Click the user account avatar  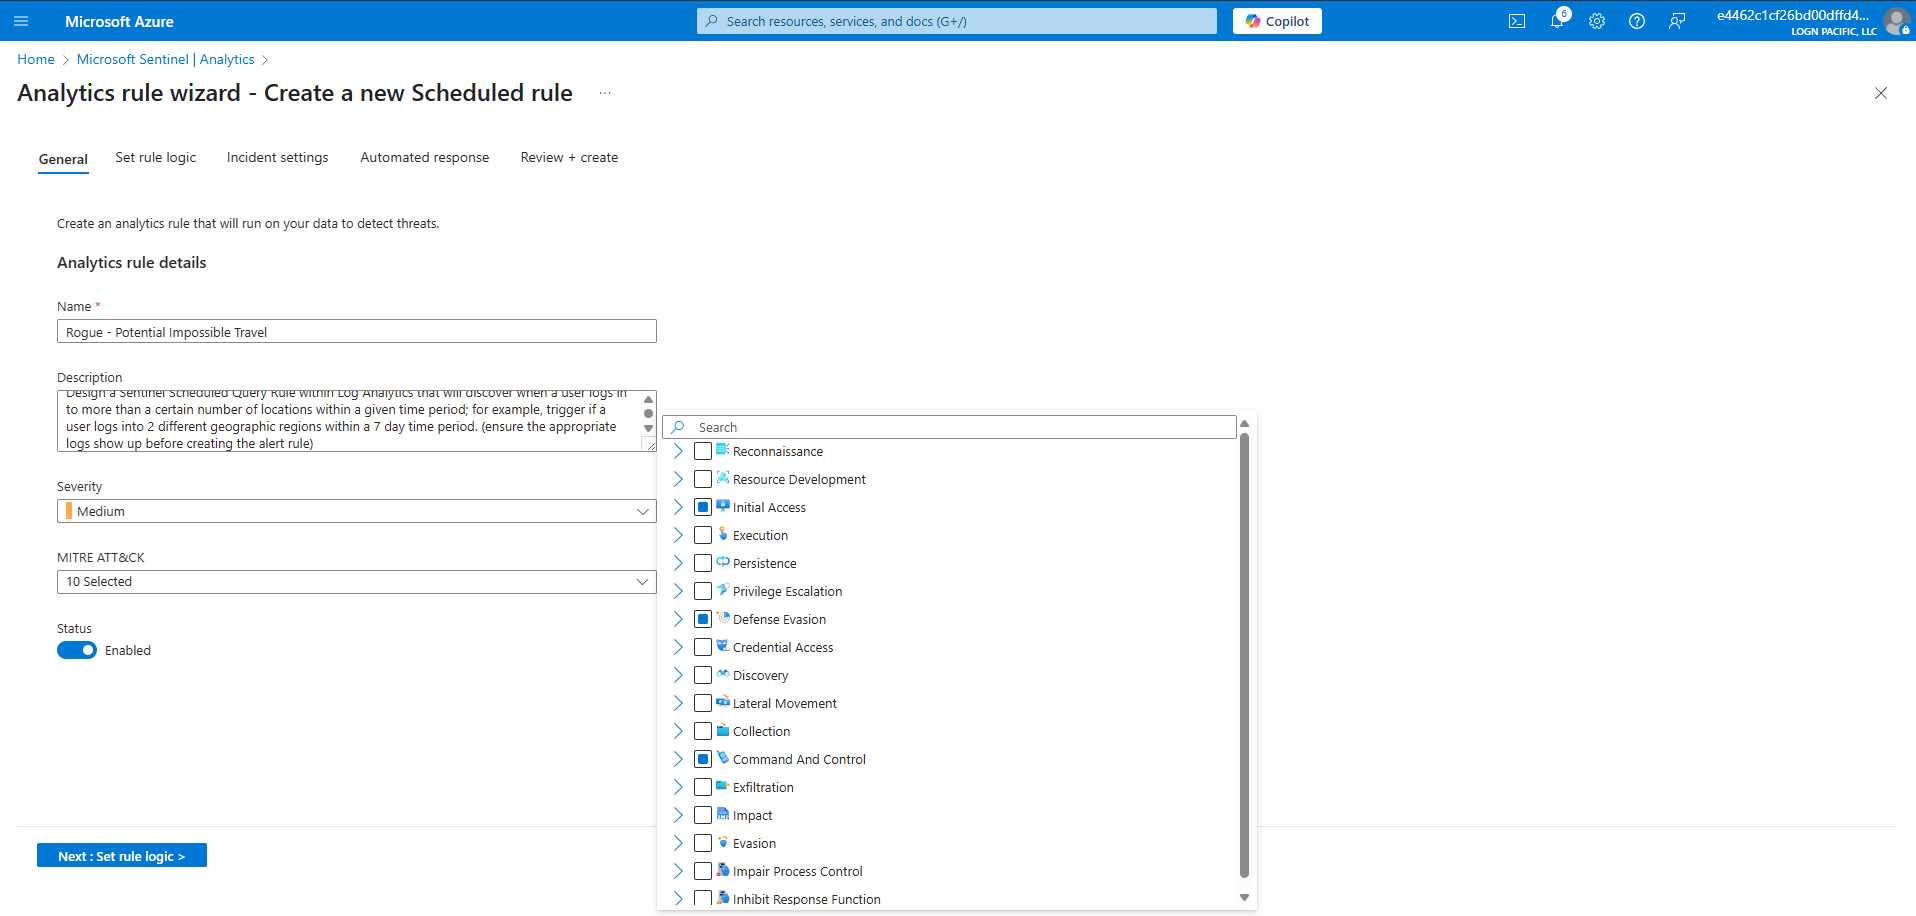pyautogui.click(x=1896, y=21)
